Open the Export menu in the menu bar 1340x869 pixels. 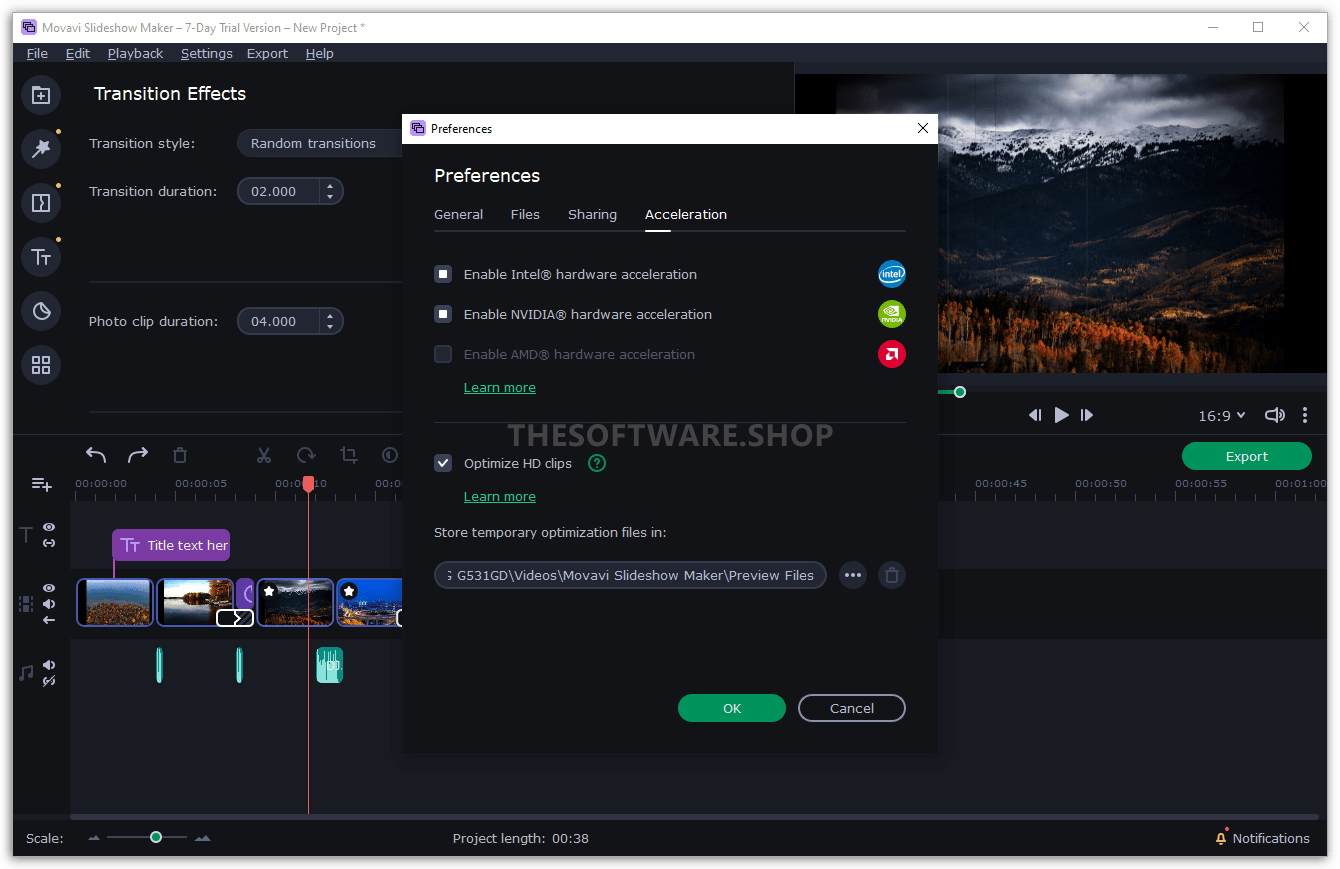[267, 53]
